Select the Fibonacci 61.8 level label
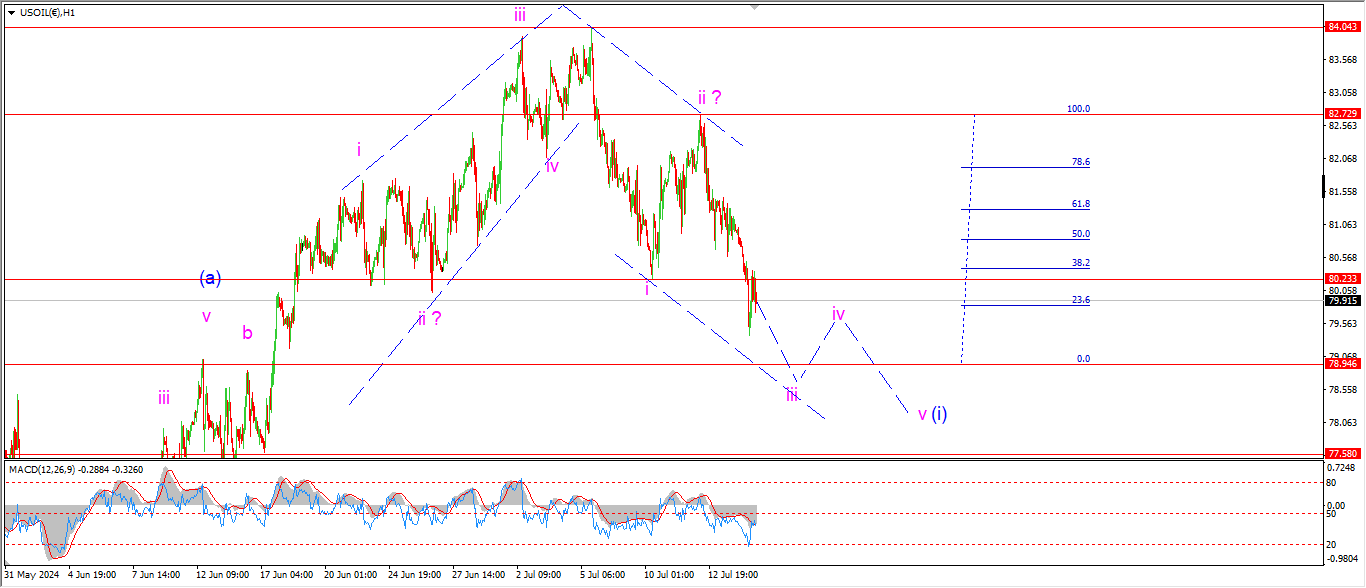Screen dimensions: 1366x588 tap(1080, 203)
